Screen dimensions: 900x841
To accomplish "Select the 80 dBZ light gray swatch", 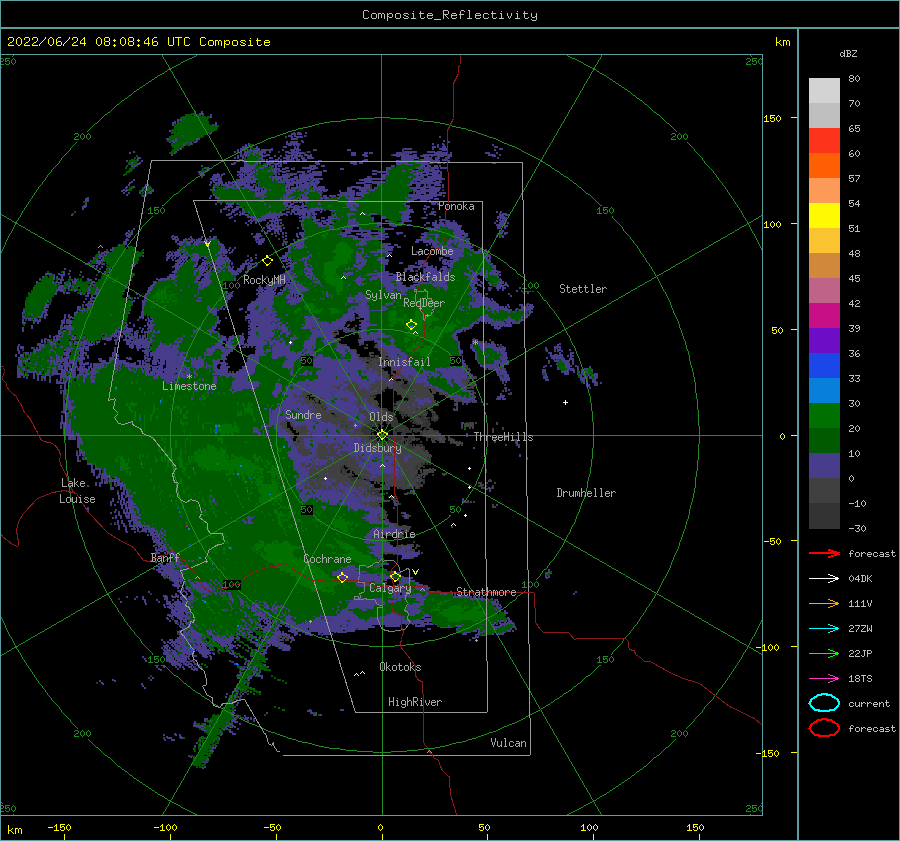I will click(824, 91).
